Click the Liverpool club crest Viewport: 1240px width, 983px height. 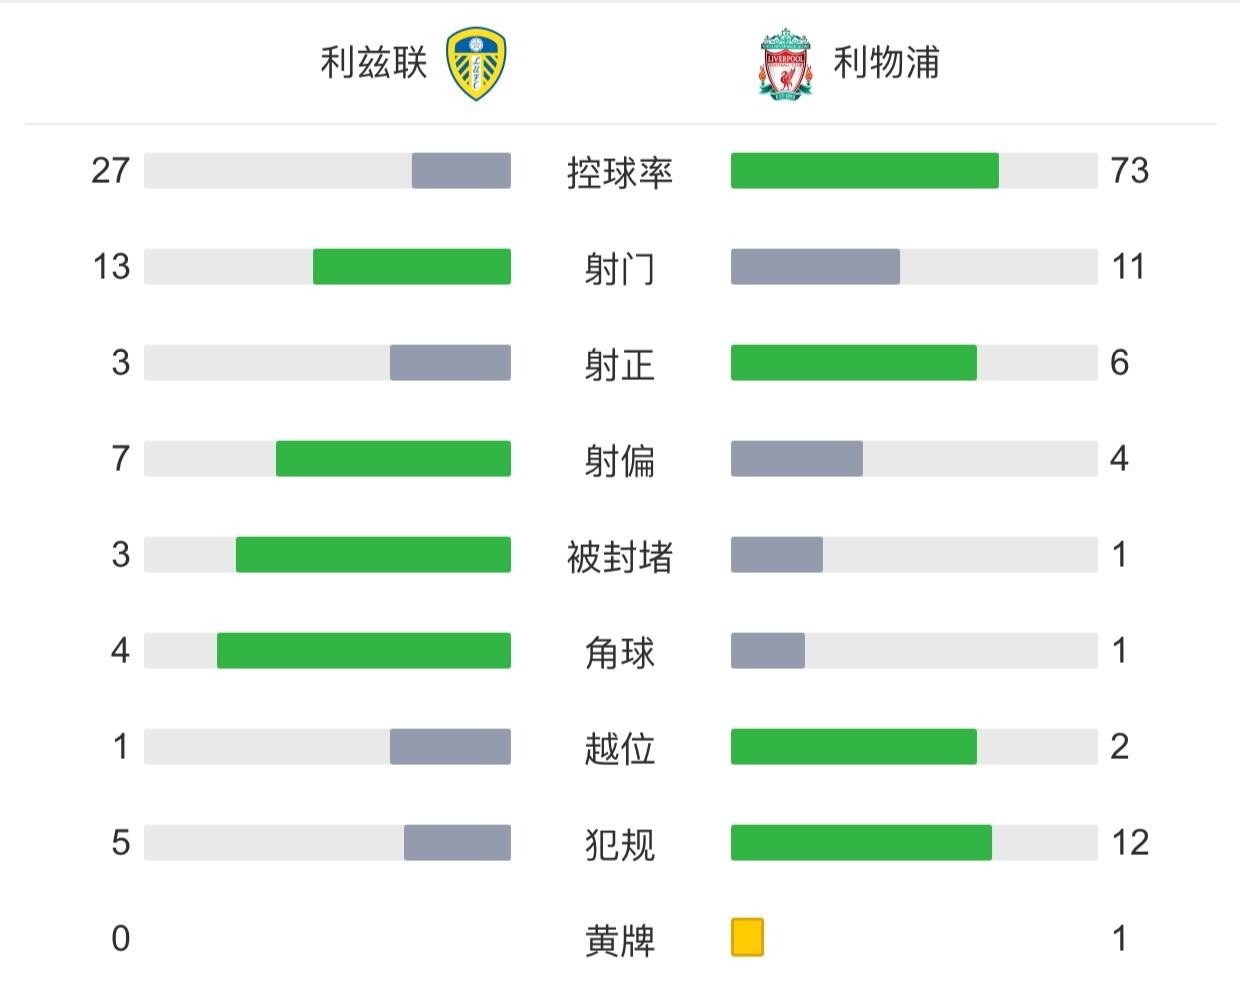click(x=785, y=65)
